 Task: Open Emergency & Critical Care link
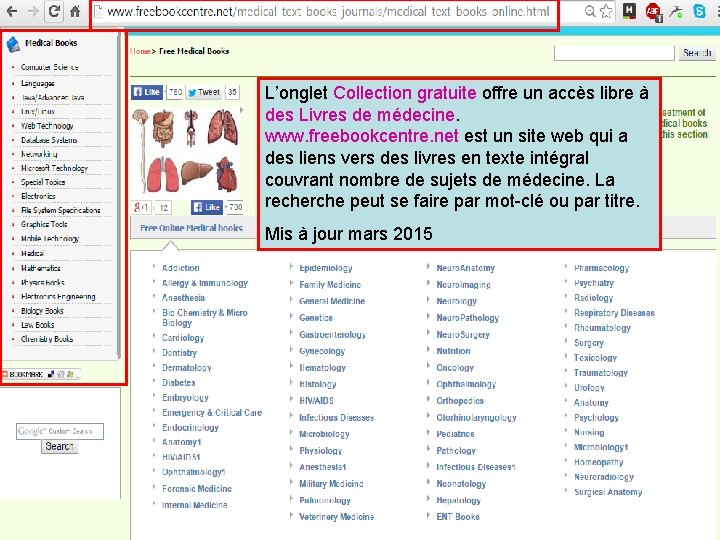212,412
